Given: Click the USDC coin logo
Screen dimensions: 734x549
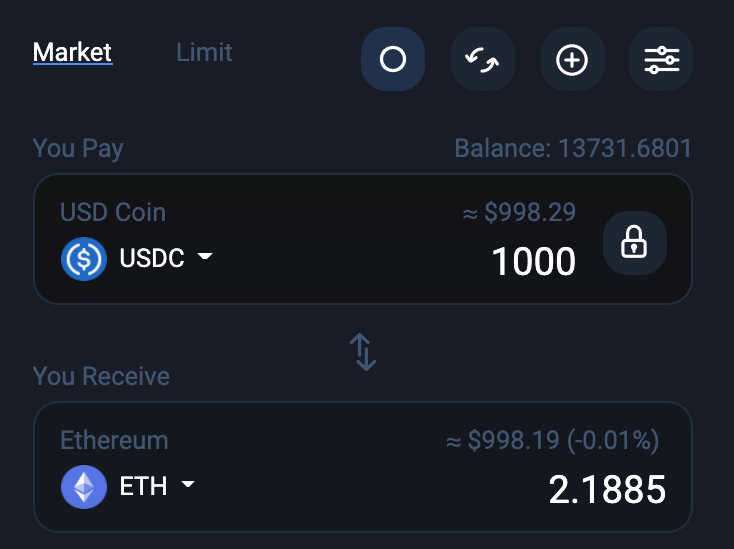Looking at the screenshot, I should coord(84,259).
